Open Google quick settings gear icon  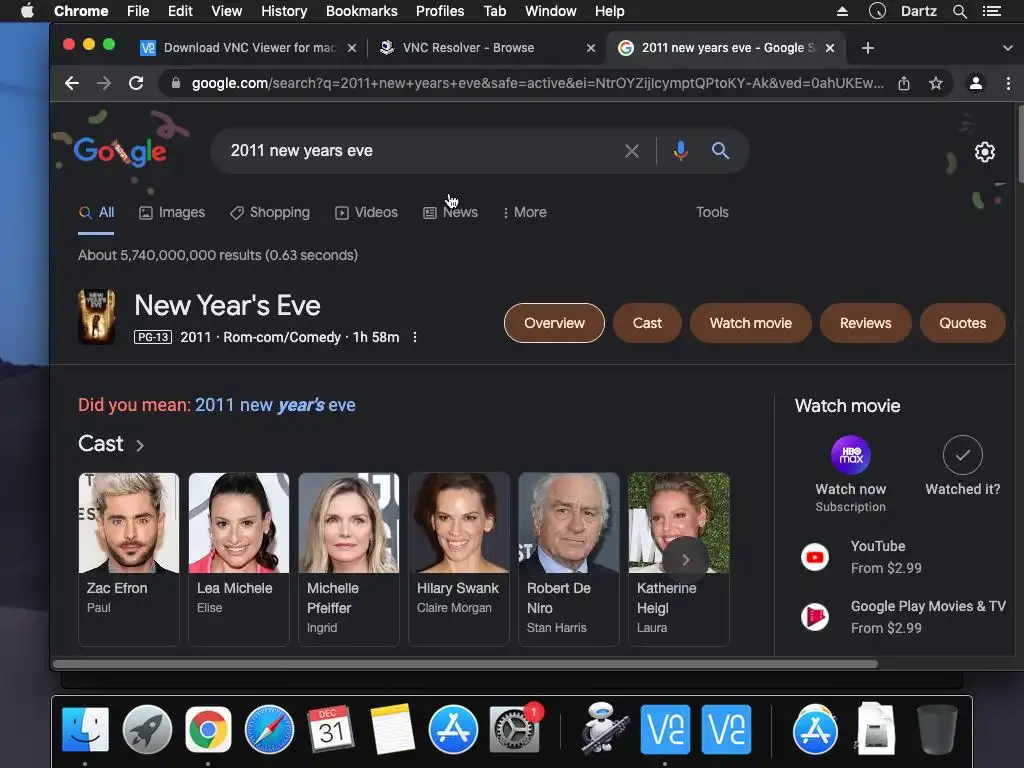point(985,152)
